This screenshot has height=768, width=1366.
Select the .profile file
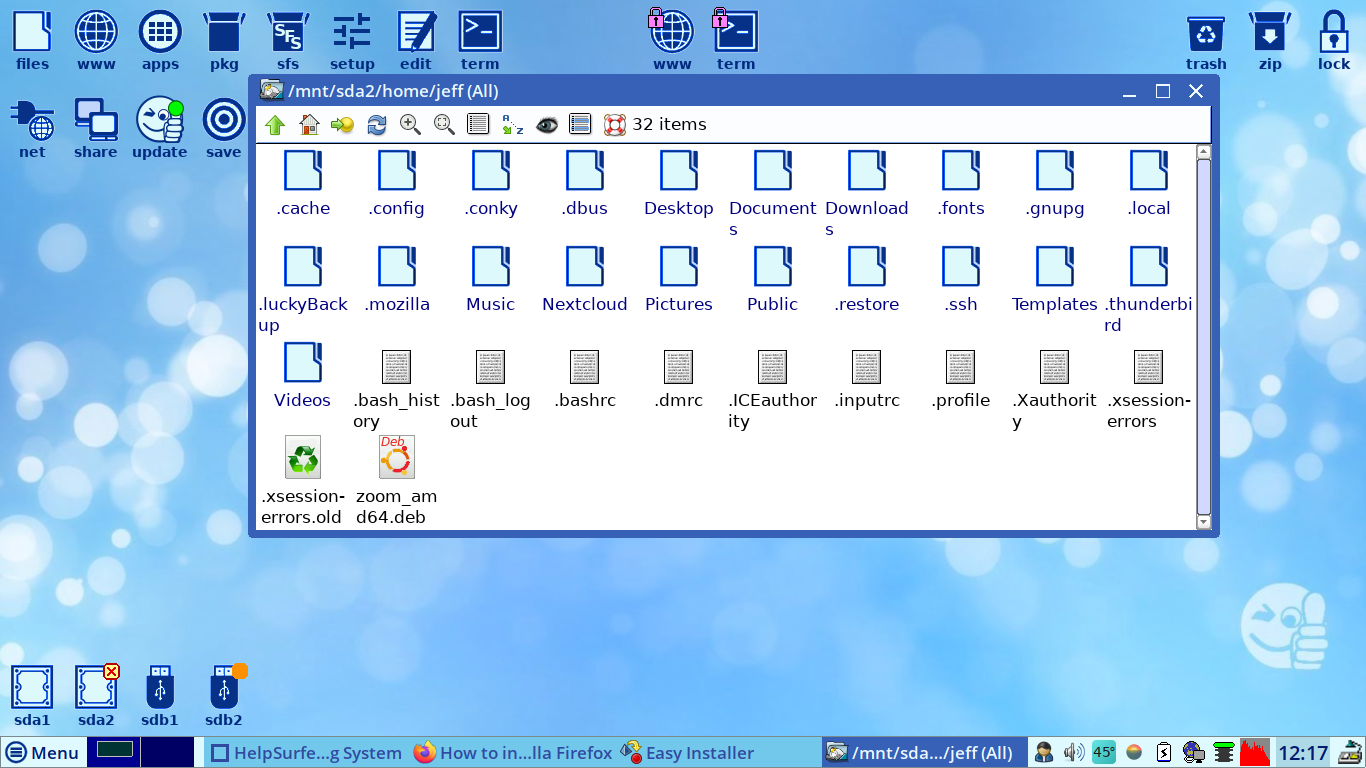(x=961, y=379)
